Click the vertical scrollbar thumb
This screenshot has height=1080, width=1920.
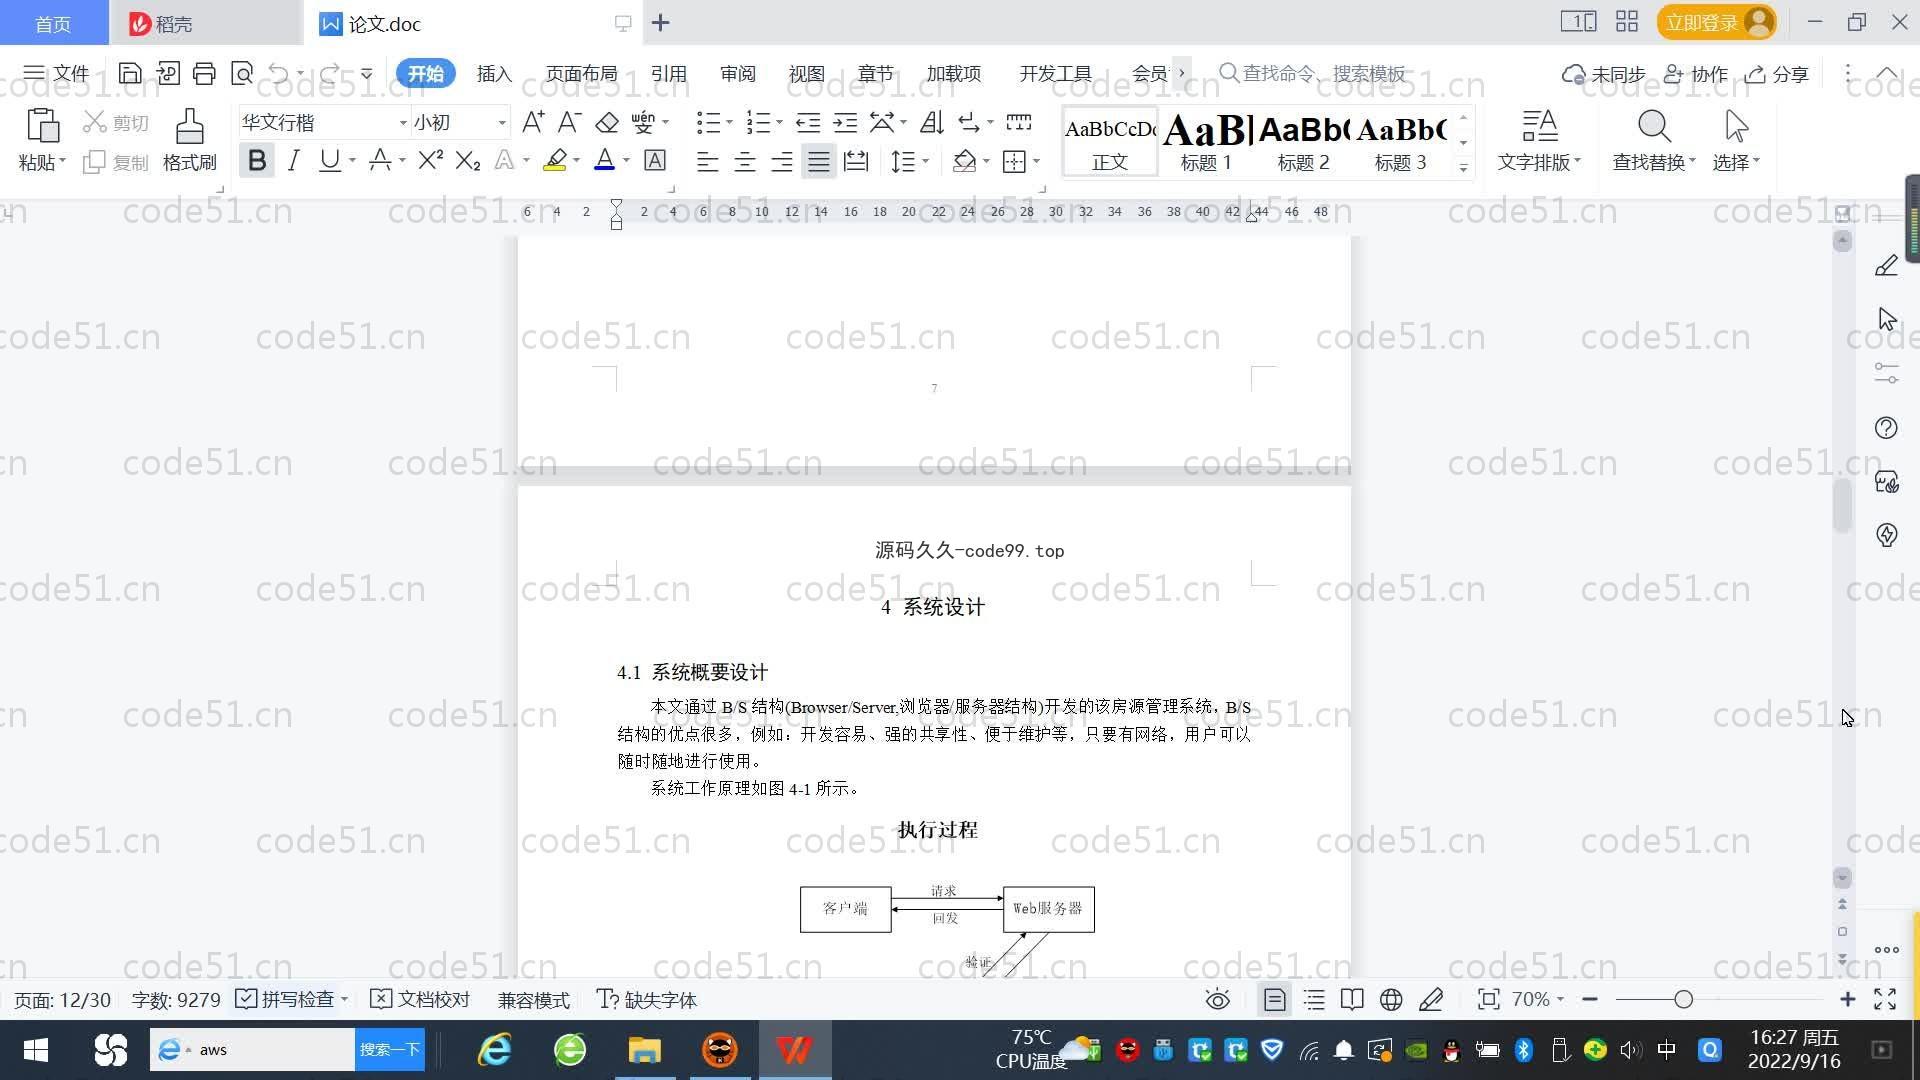(x=1842, y=505)
